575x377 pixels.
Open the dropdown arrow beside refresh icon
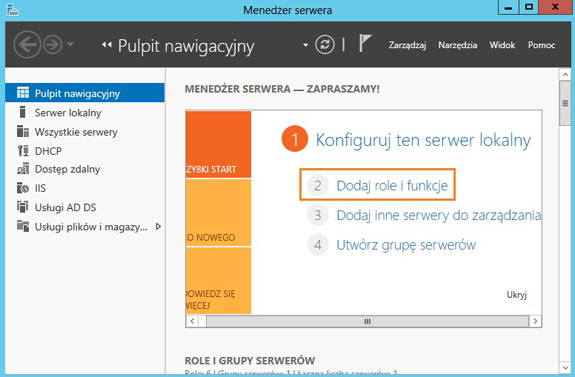point(305,45)
